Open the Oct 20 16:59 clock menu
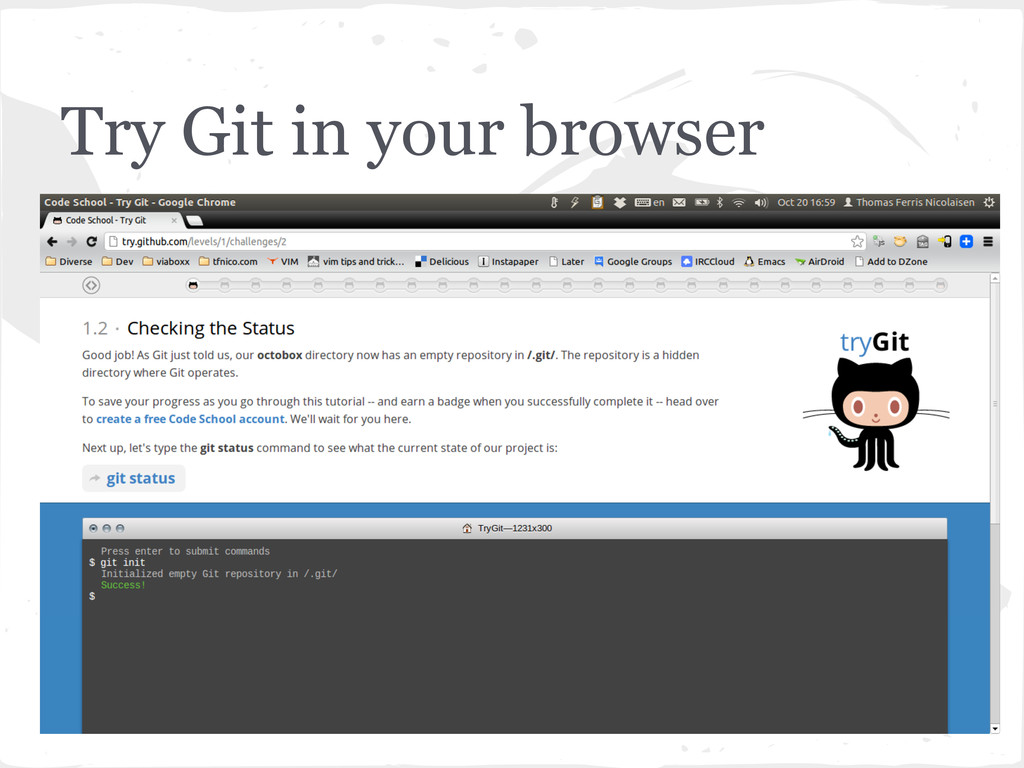The height and width of the screenshot is (768, 1024). (806, 202)
